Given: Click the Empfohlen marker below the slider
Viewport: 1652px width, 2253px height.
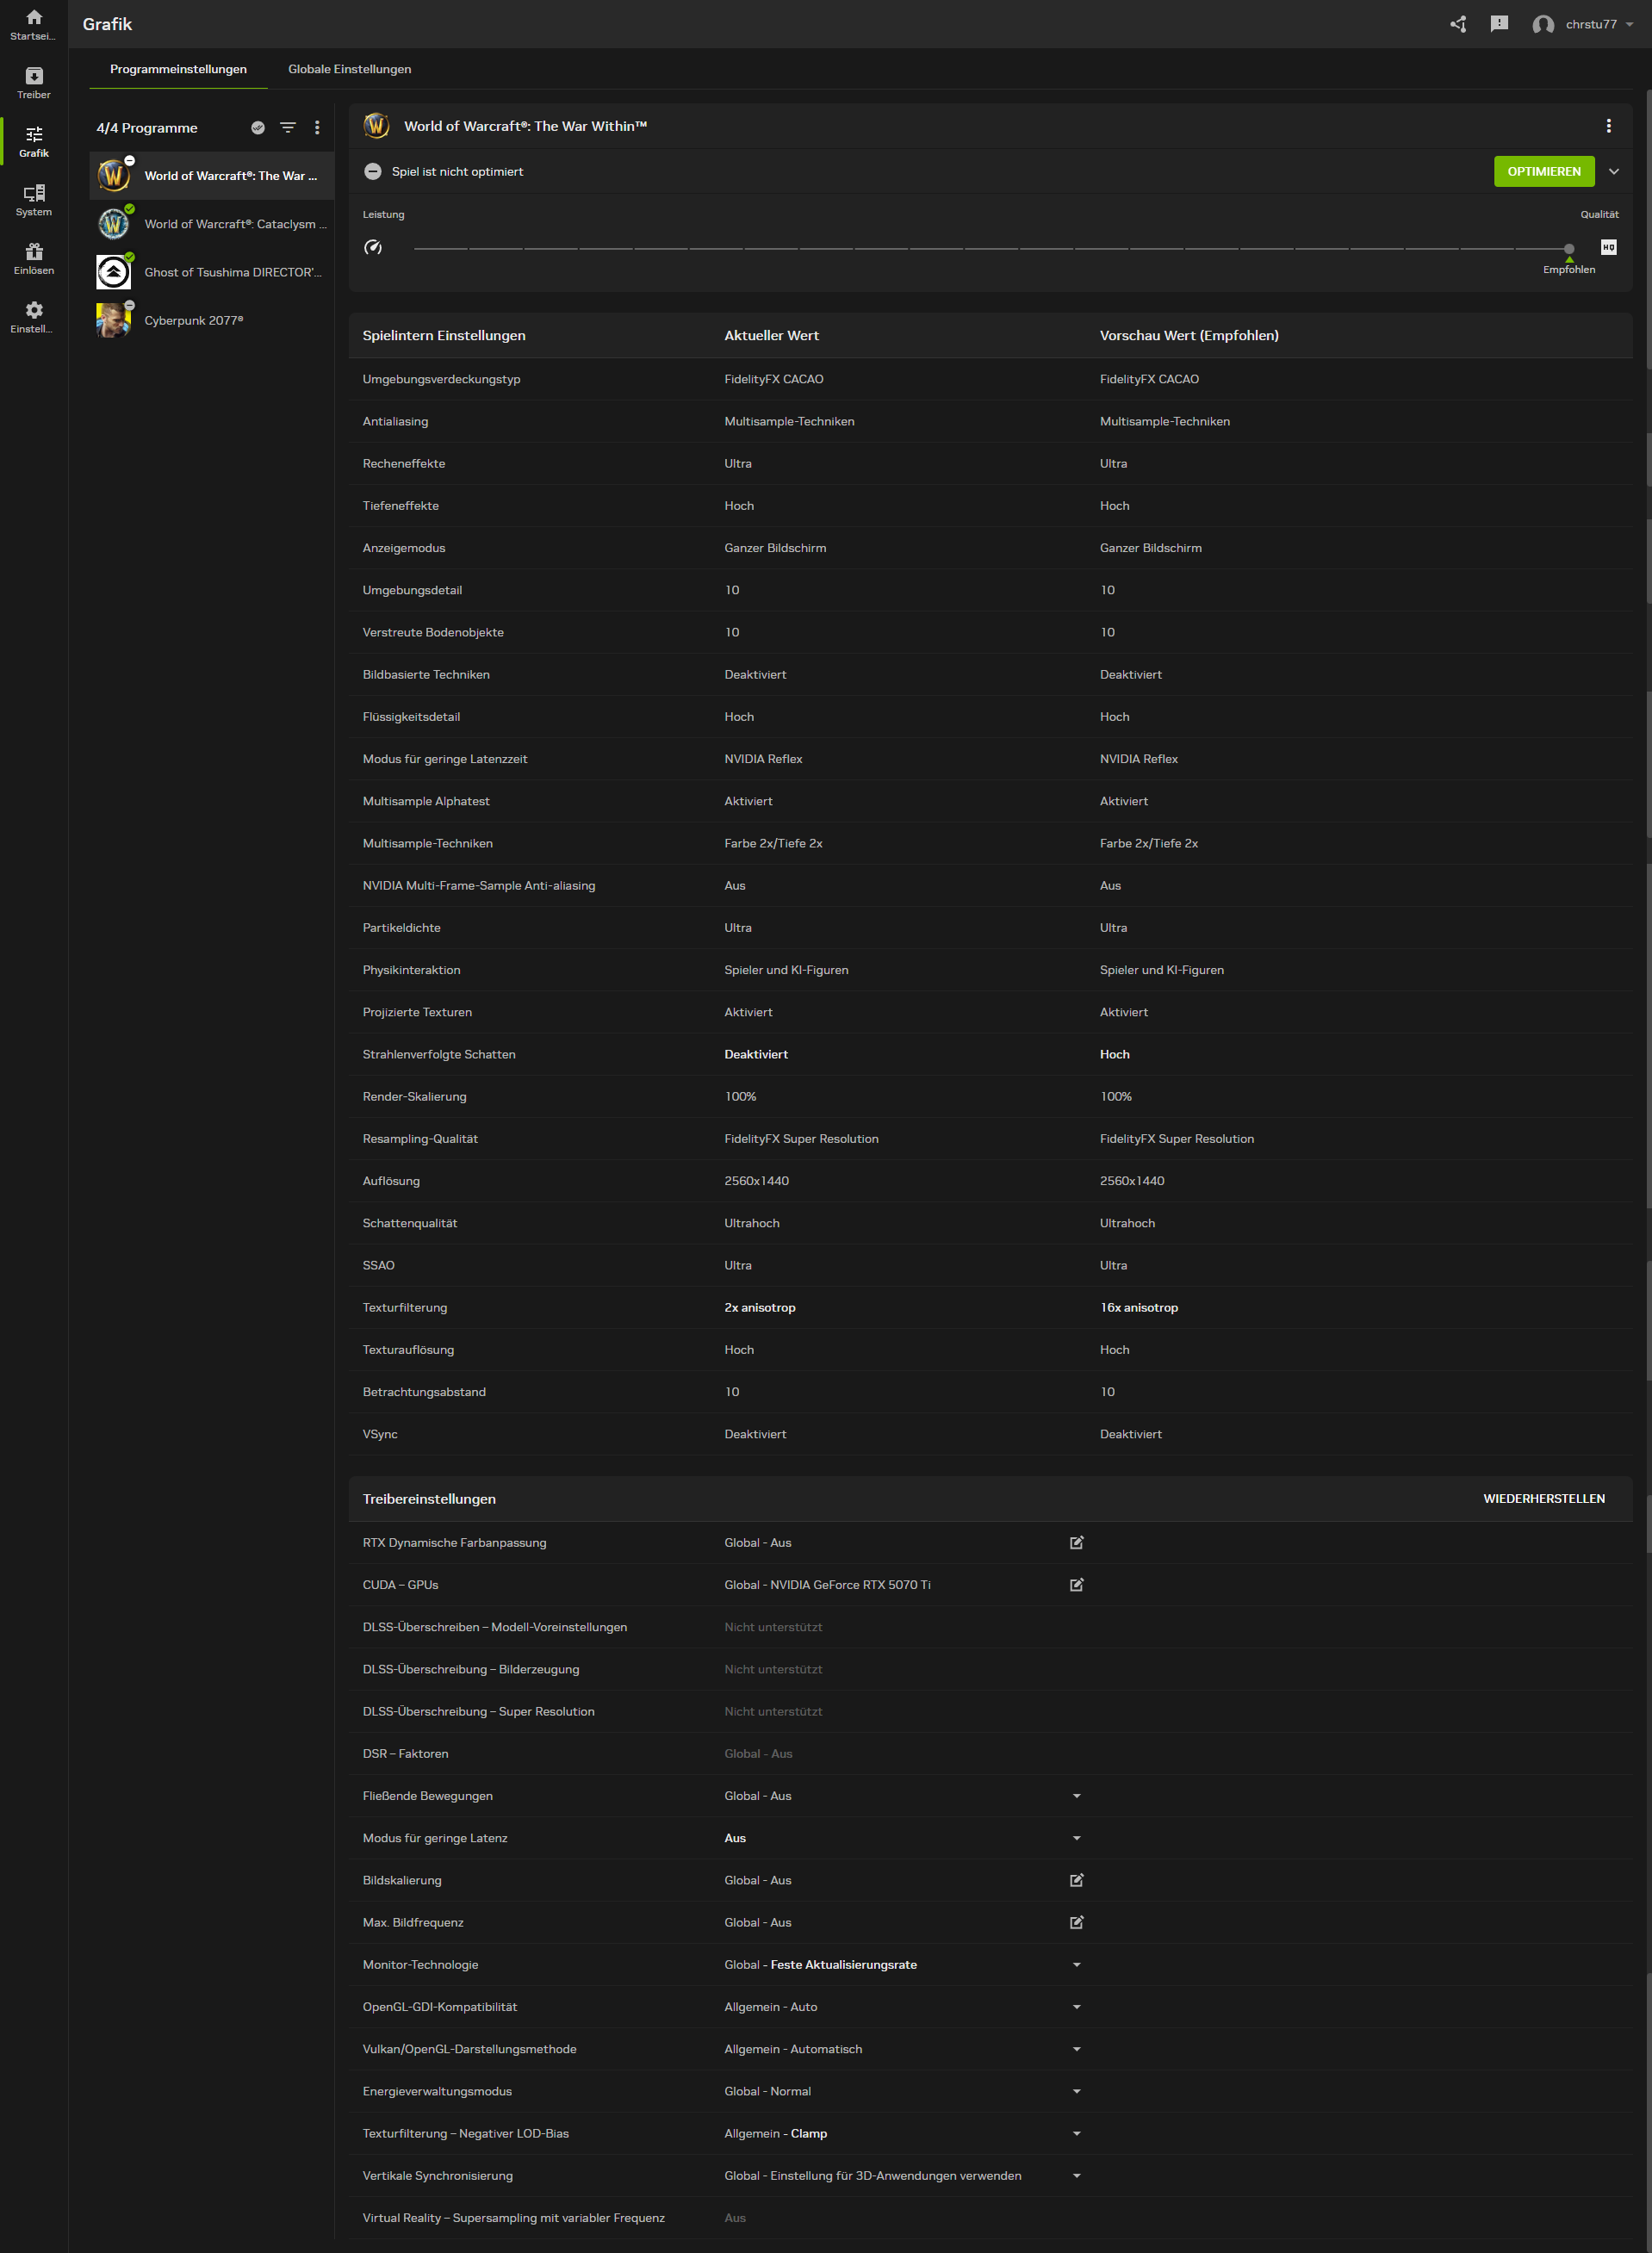Looking at the screenshot, I should pos(1568,266).
